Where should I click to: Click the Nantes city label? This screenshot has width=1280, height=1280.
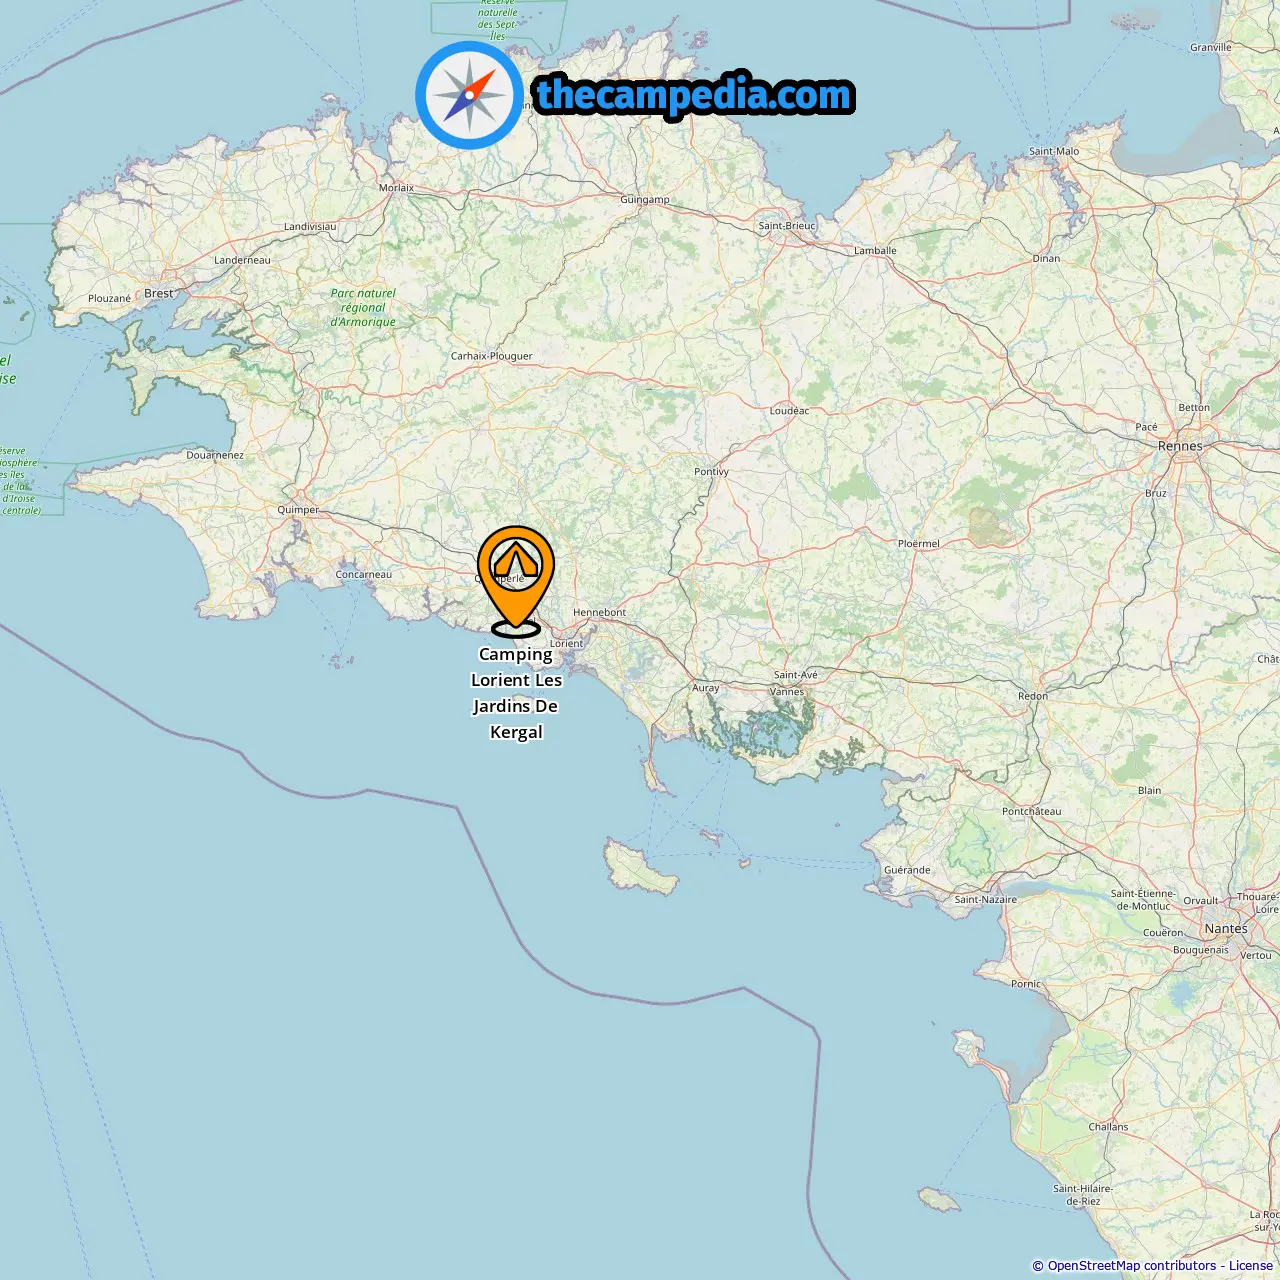[1226, 928]
